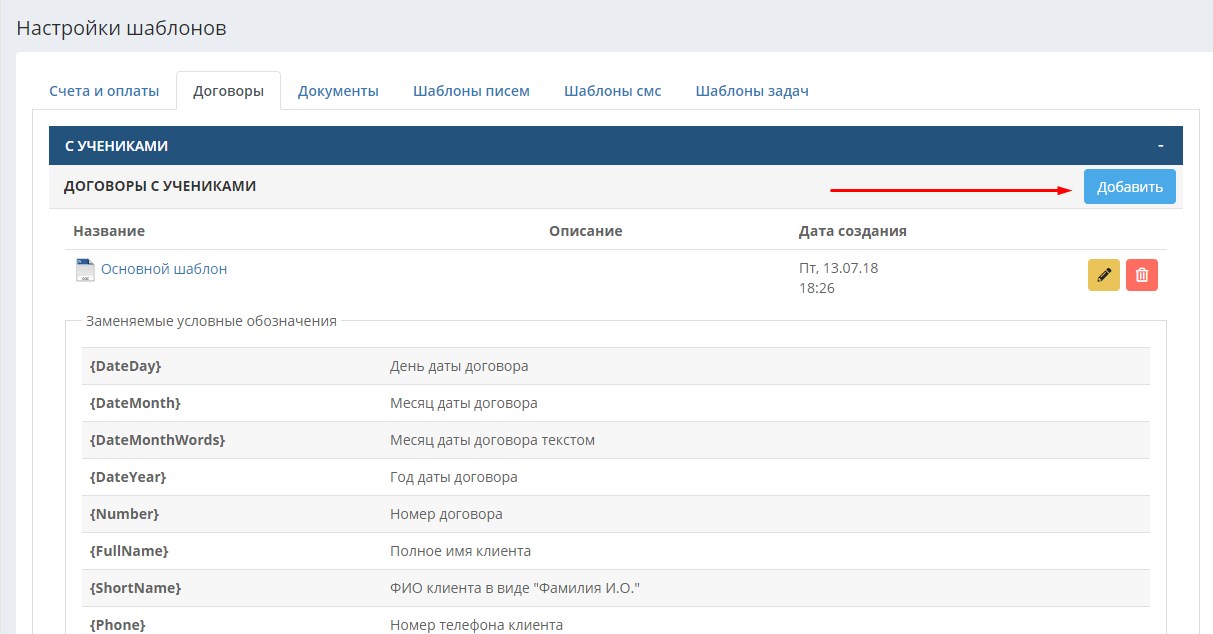Click the {DateYear} placeholder

[128, 477]
